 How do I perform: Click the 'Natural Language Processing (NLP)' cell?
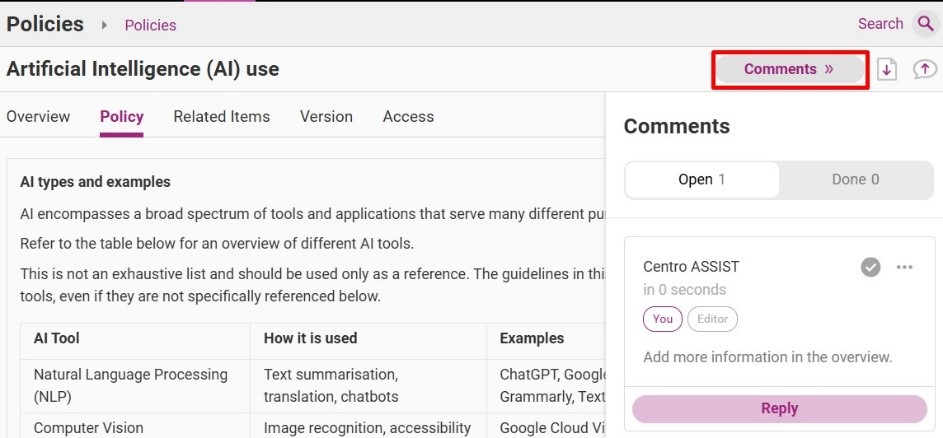click(x=135, y=386)
